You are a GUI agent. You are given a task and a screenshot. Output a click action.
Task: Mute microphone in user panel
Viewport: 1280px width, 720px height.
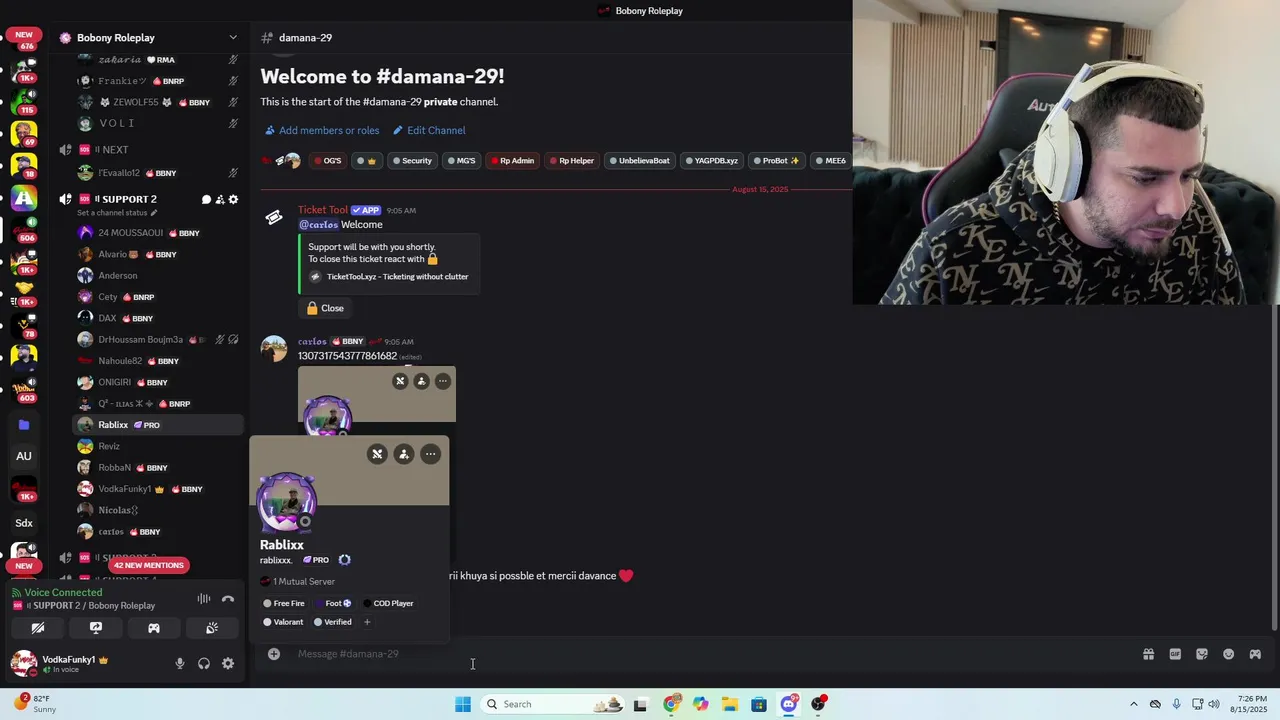tap(180, 663)
